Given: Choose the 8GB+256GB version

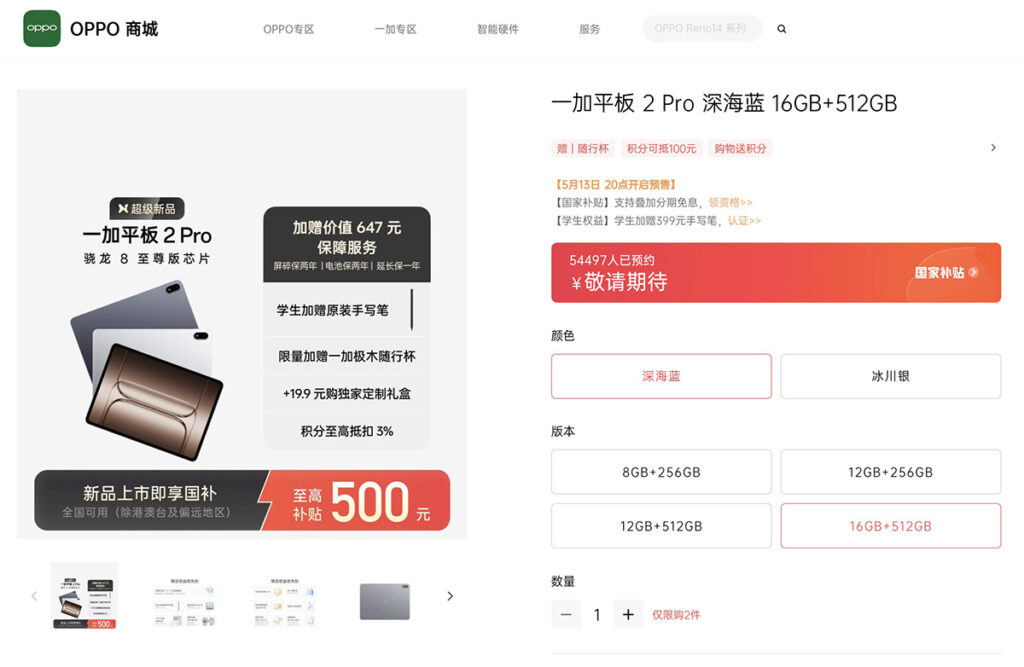Looking at the screenshot, I should click(661, 472).
